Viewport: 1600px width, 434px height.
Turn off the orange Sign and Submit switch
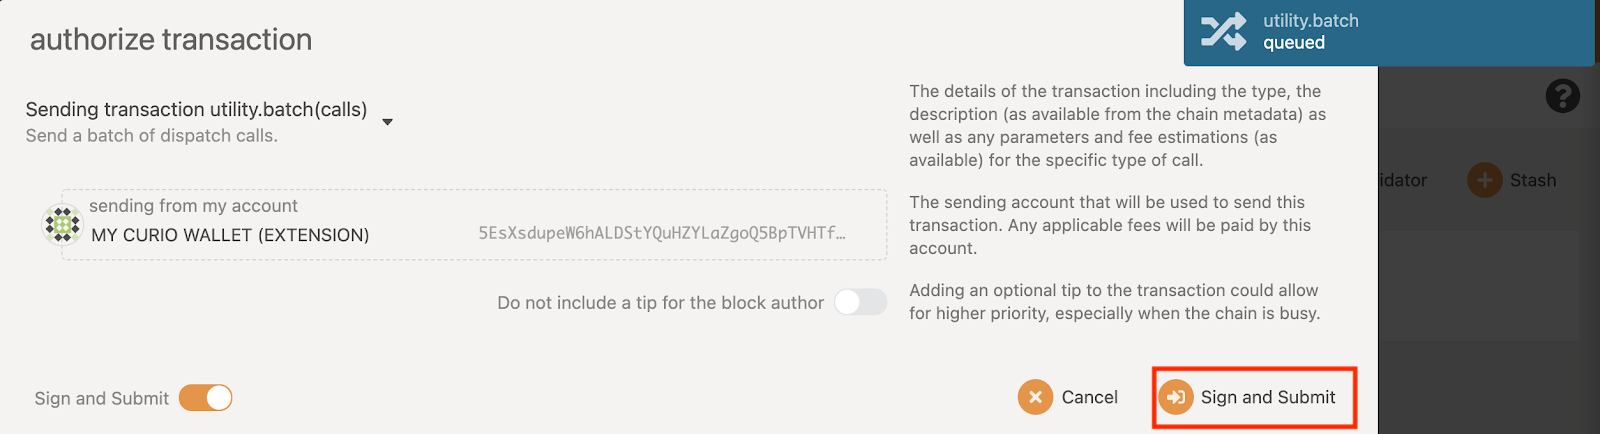(206, 398)
